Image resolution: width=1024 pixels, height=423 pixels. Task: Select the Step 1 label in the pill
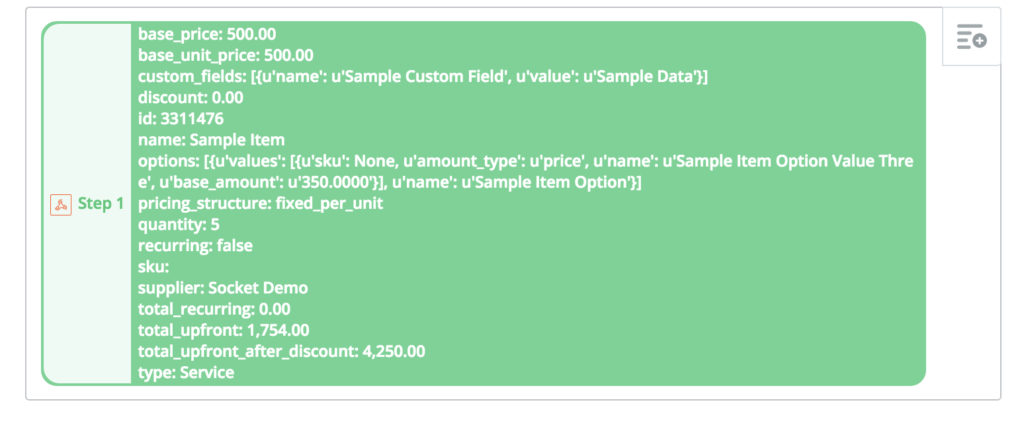point(101,204)
